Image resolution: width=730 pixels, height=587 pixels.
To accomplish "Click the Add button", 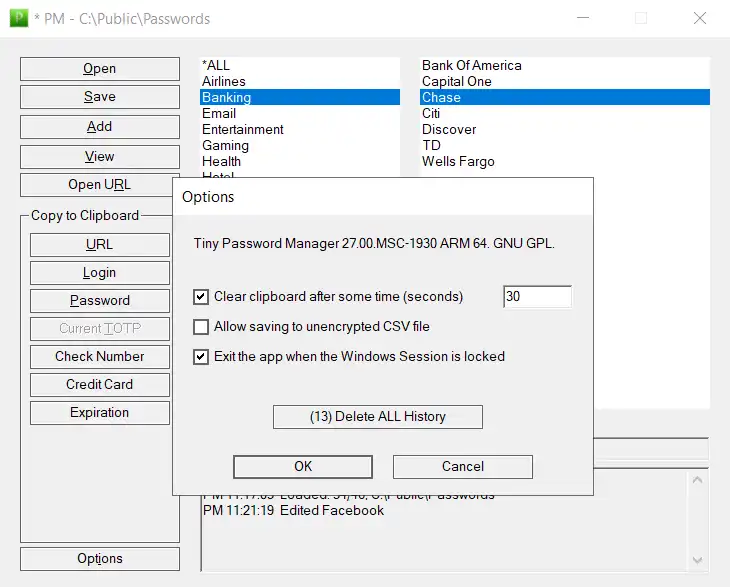I will [x=100, y=127].
